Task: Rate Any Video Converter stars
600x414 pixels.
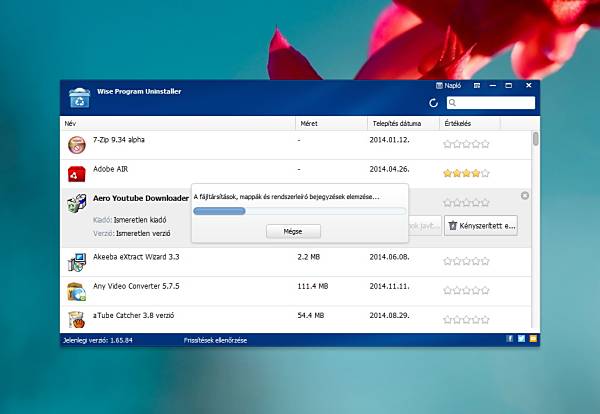Action: pos(466,290)
